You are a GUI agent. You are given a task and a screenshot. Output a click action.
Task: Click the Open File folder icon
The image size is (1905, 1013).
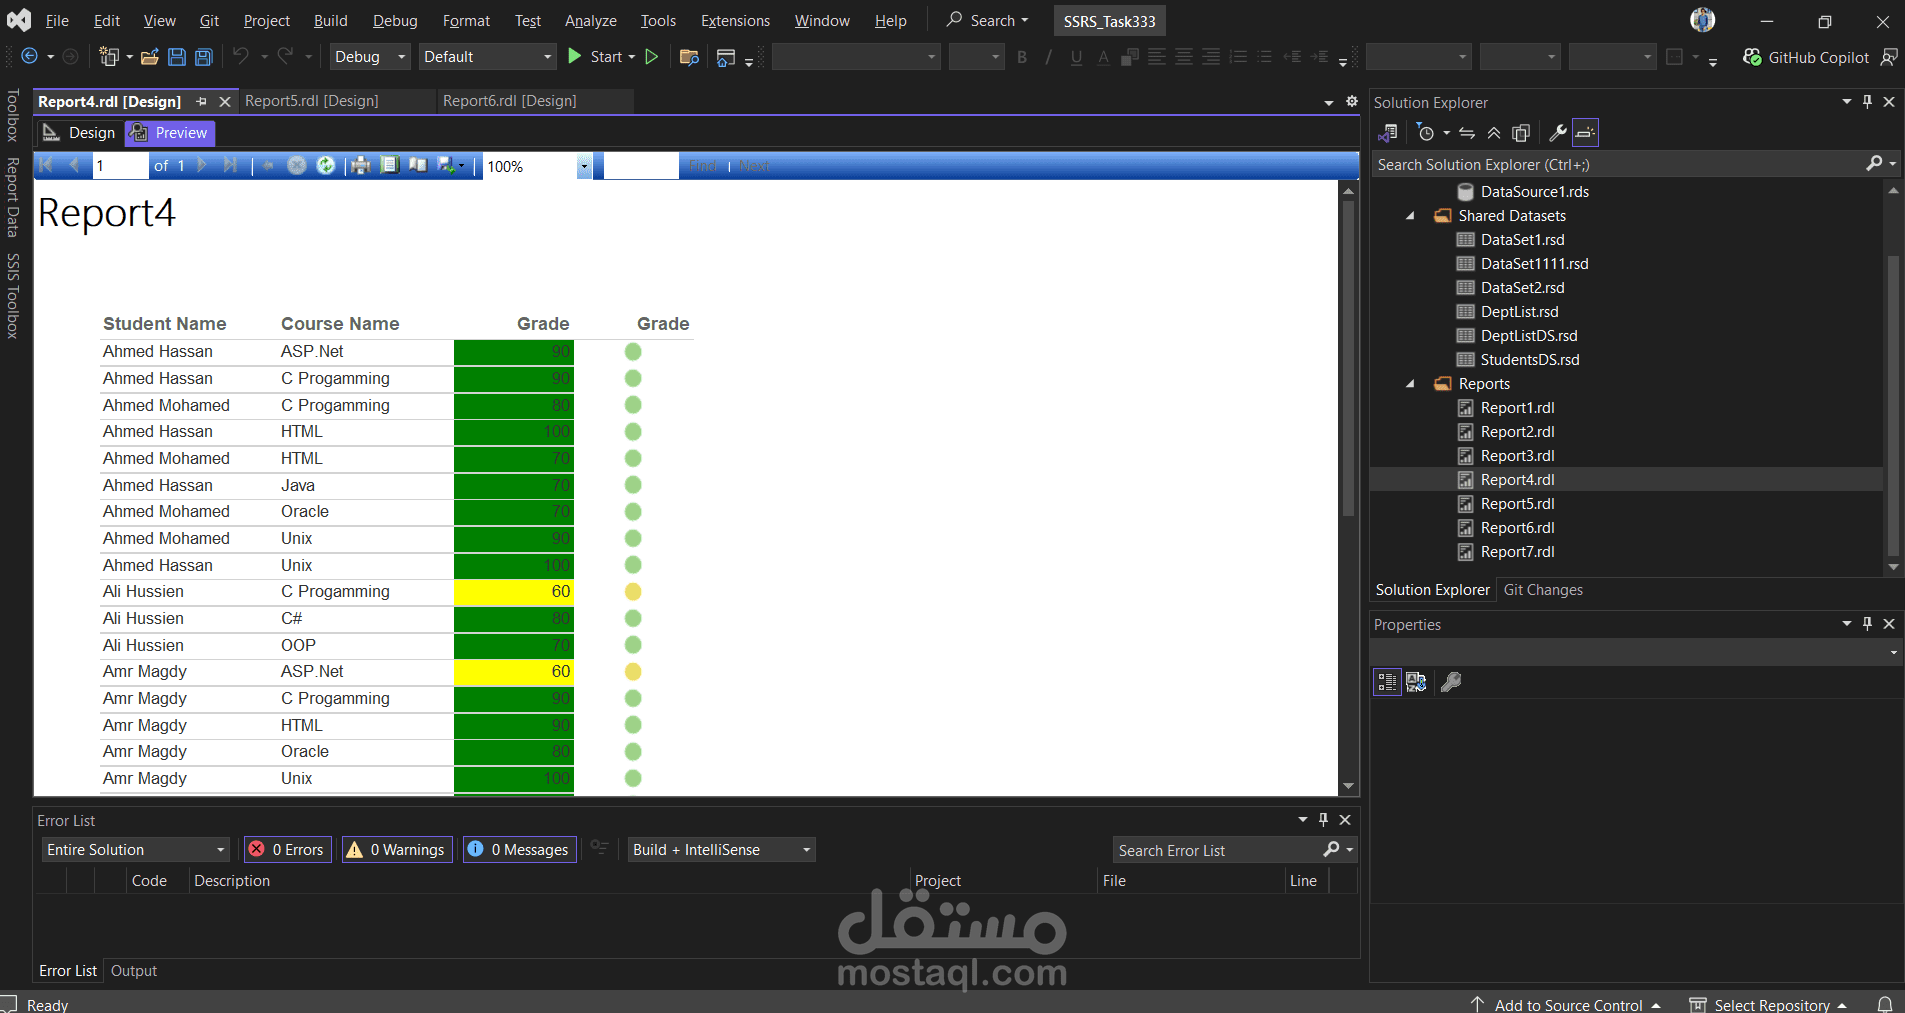coord(150,57)
